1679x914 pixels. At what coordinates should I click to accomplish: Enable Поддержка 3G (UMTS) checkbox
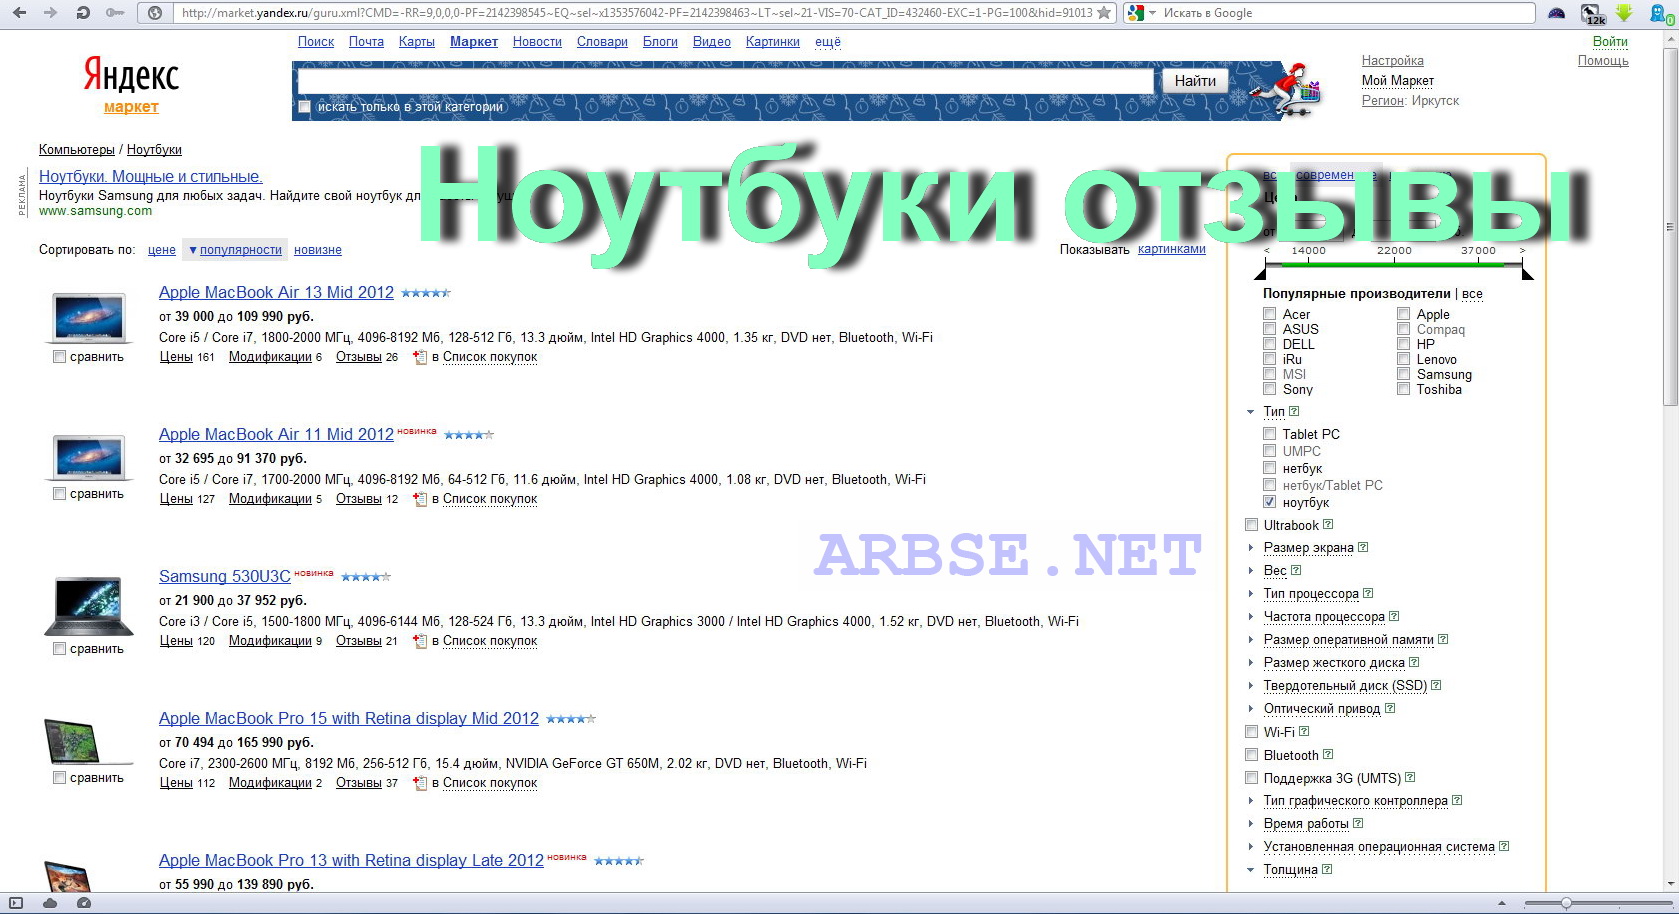point(1251,778)
